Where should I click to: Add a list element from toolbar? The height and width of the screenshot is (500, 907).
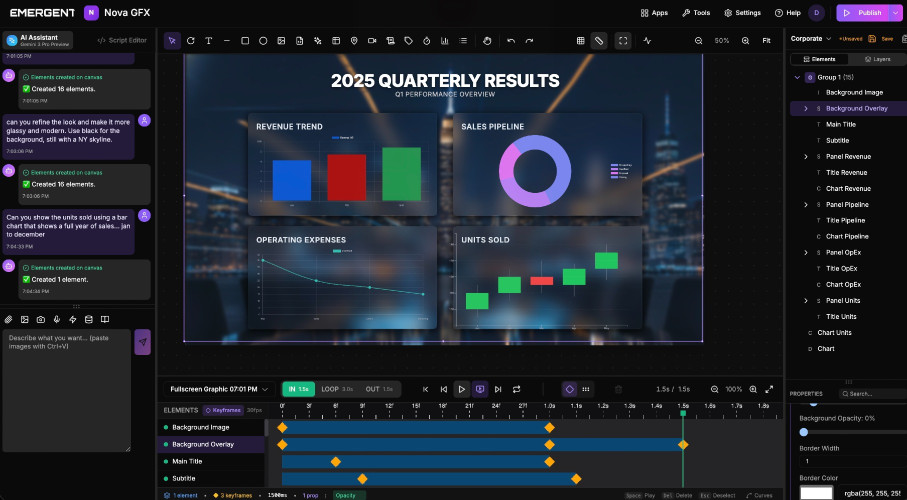(x=463, y=41)
